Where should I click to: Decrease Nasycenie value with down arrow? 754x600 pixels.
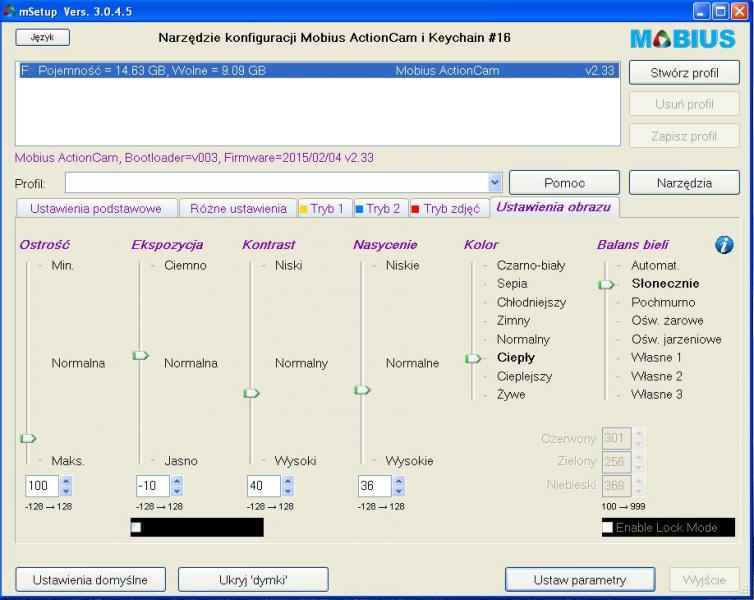[399, 492]
